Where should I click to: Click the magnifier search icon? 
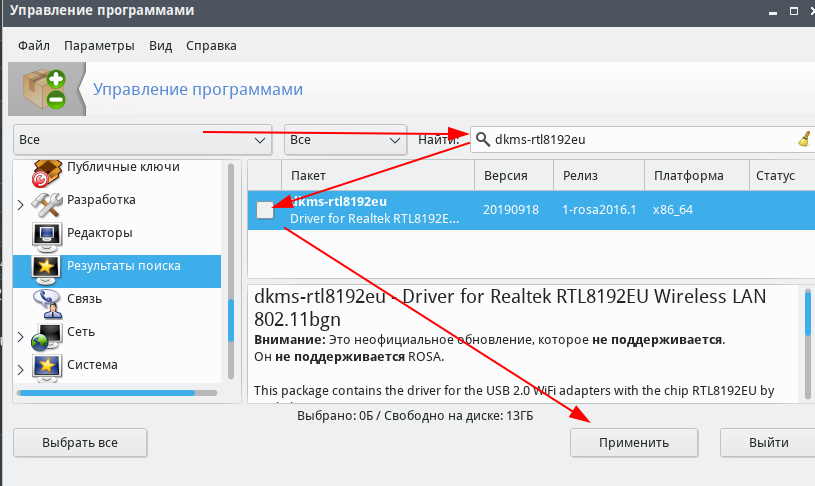pos(483,139)
